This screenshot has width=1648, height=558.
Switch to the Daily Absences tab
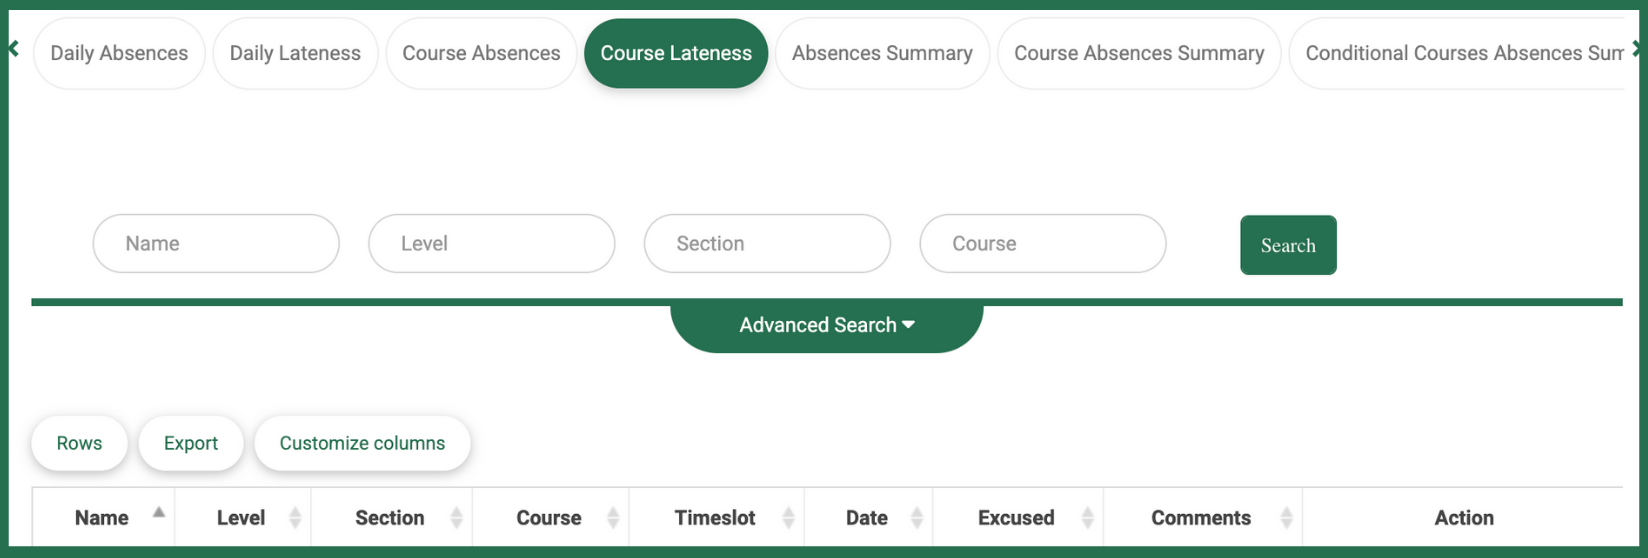pos(119,53)
